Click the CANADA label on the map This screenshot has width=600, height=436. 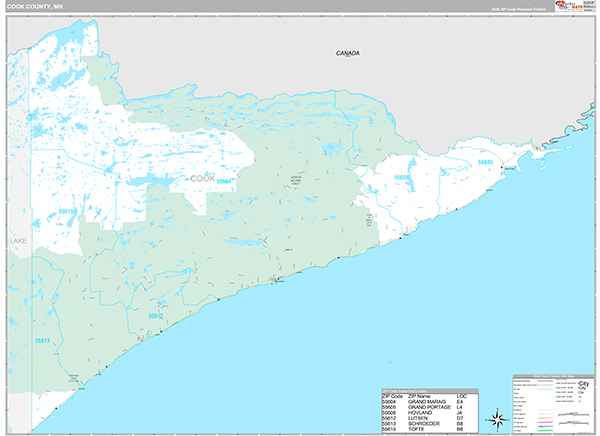347,53
